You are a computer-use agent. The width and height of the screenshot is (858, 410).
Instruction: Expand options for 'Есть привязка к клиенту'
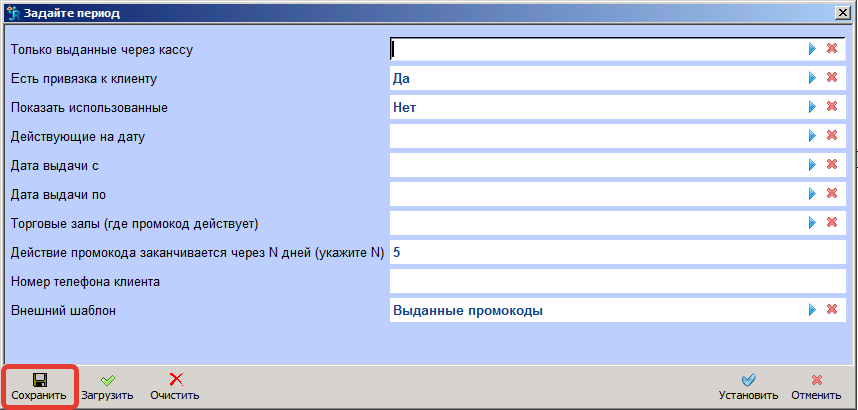(x=812, y=78)
